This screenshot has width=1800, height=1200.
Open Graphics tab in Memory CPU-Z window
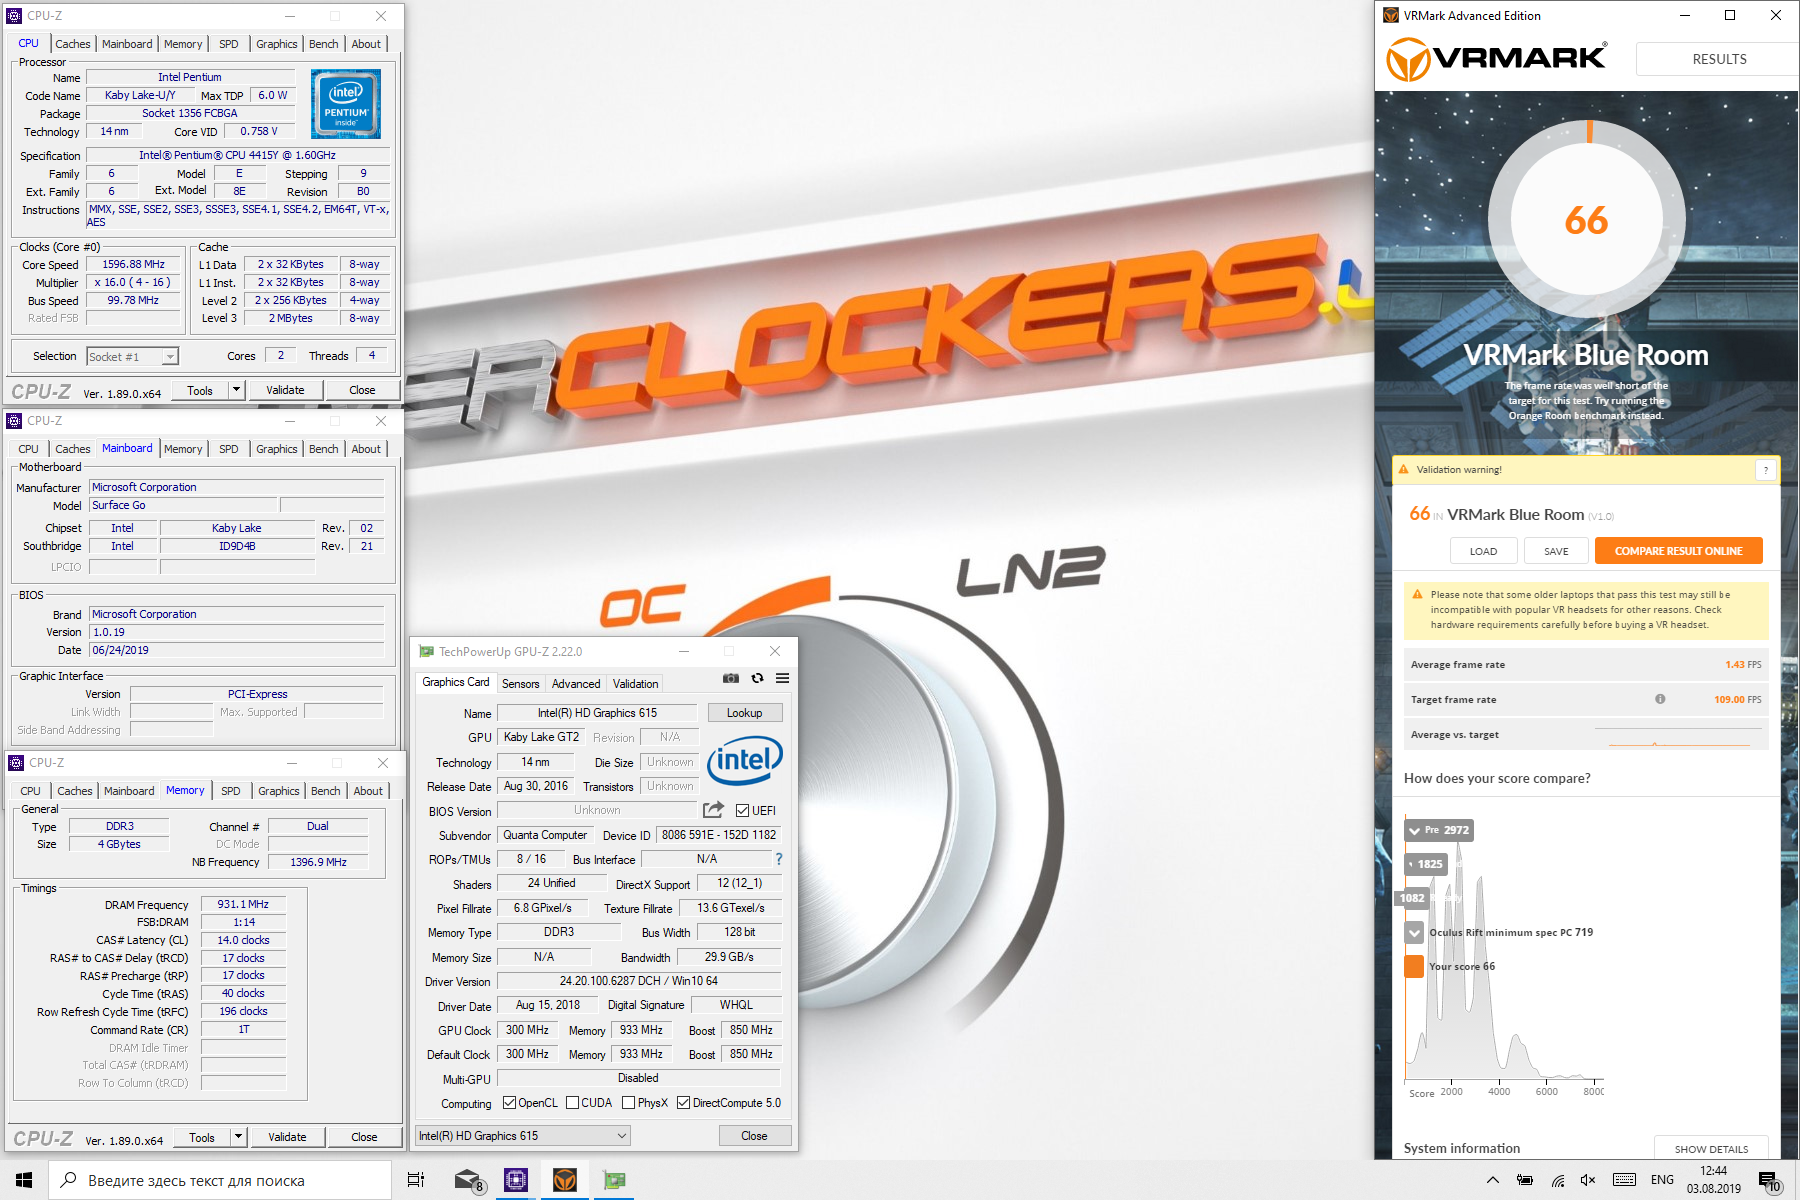point(279,791)
